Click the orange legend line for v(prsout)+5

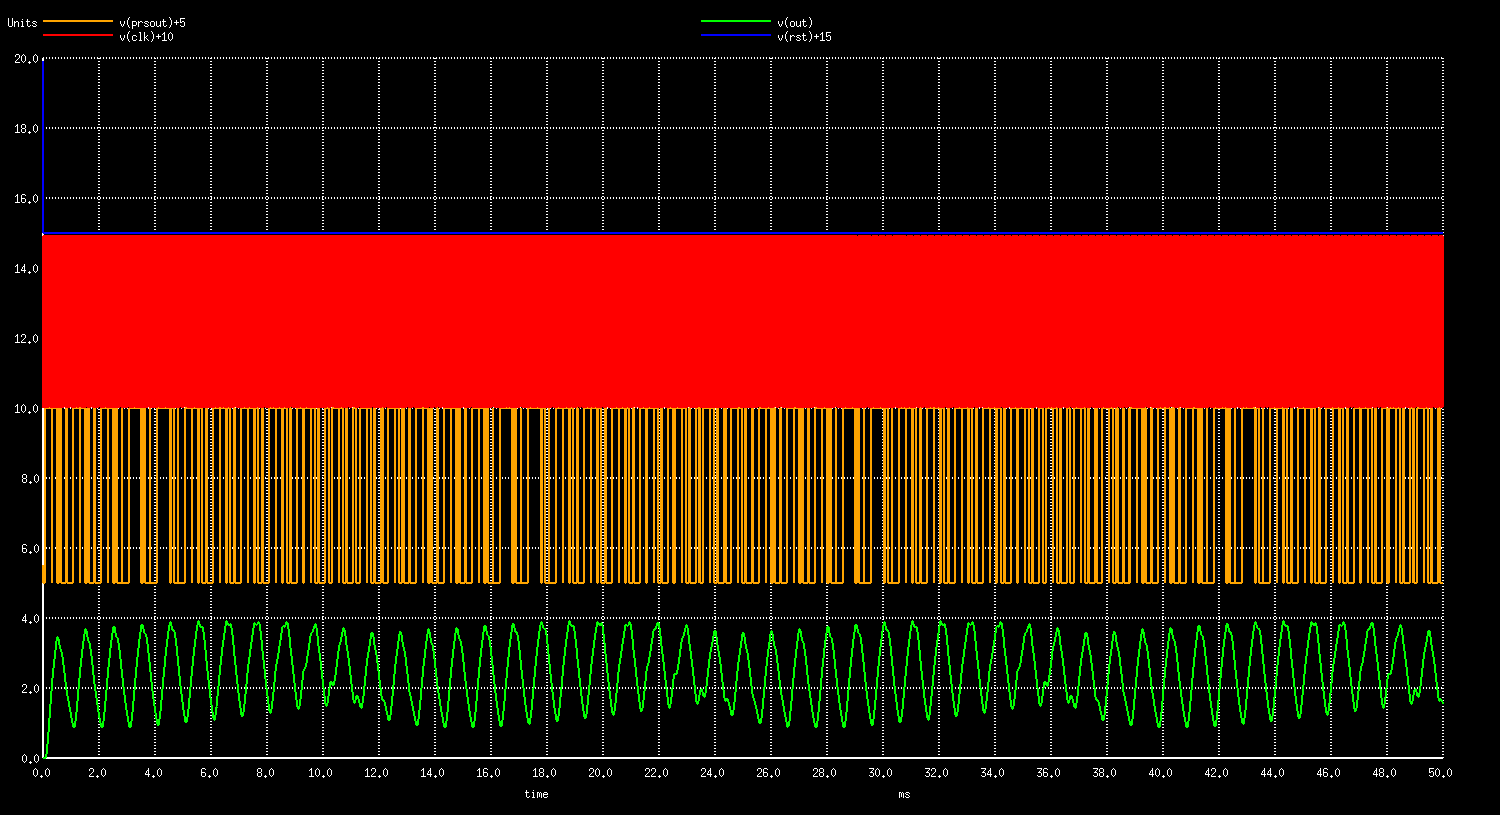(78, 21)
